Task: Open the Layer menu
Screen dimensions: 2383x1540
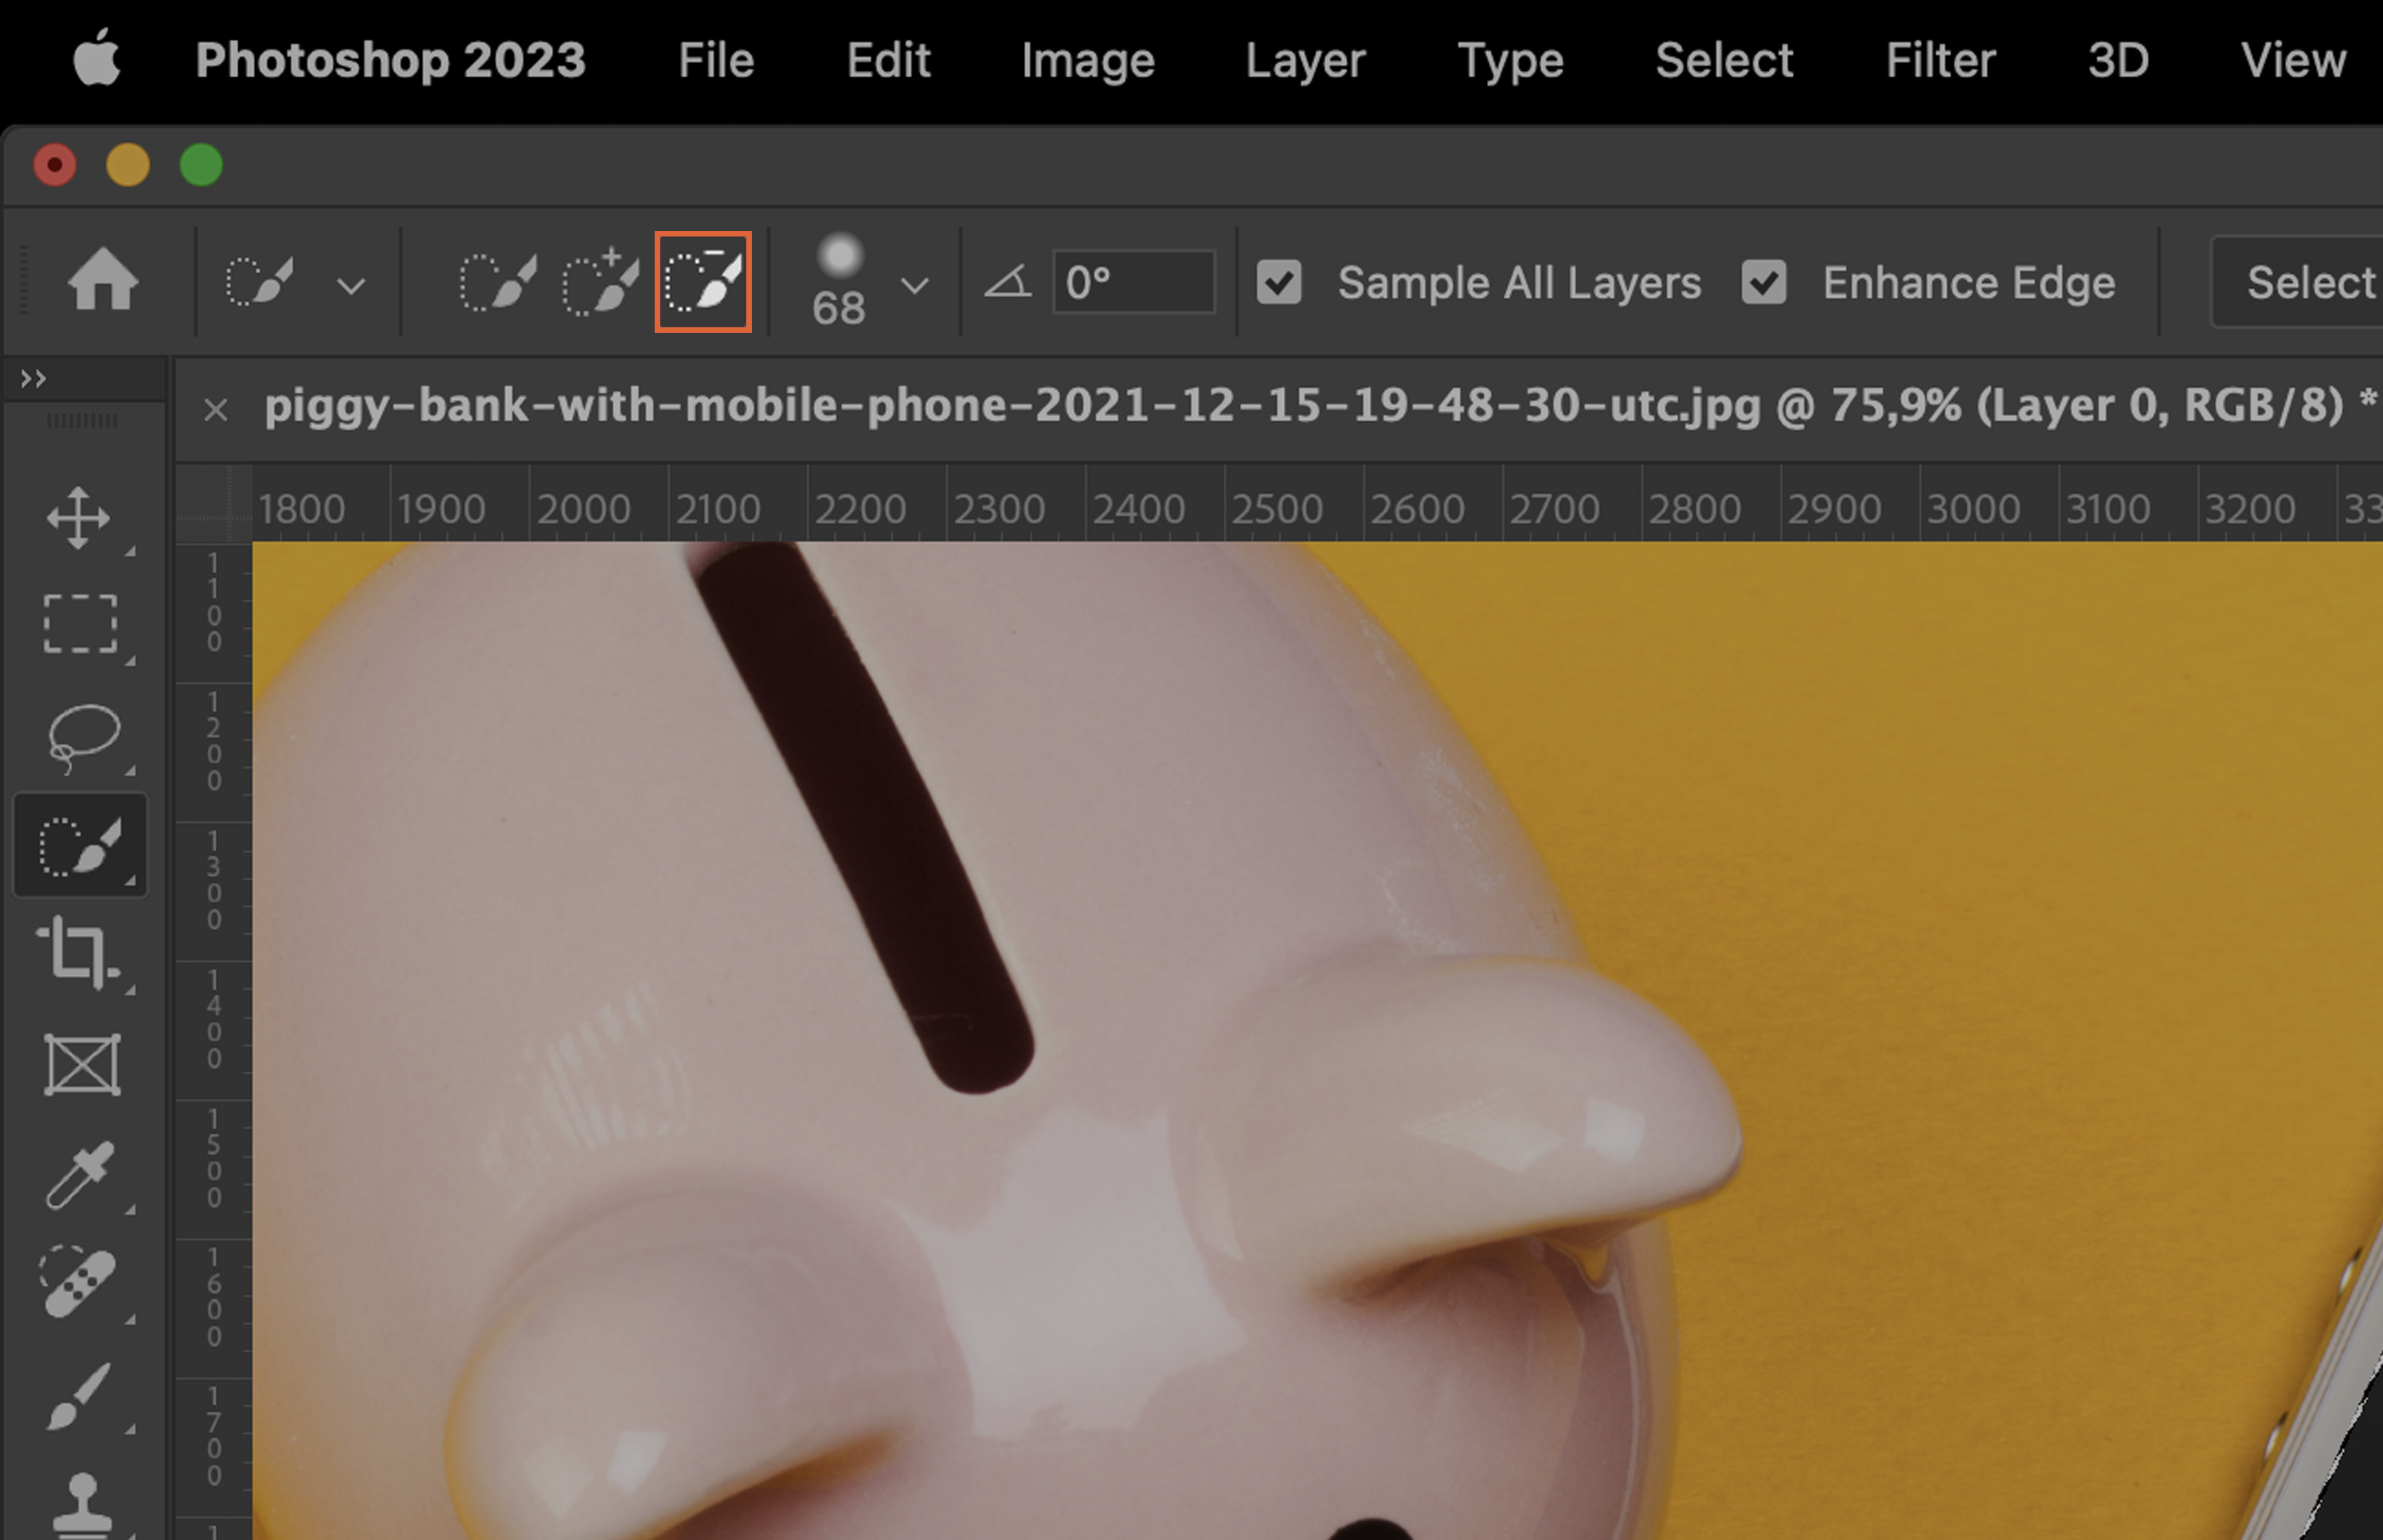Action: (1304, 60)
